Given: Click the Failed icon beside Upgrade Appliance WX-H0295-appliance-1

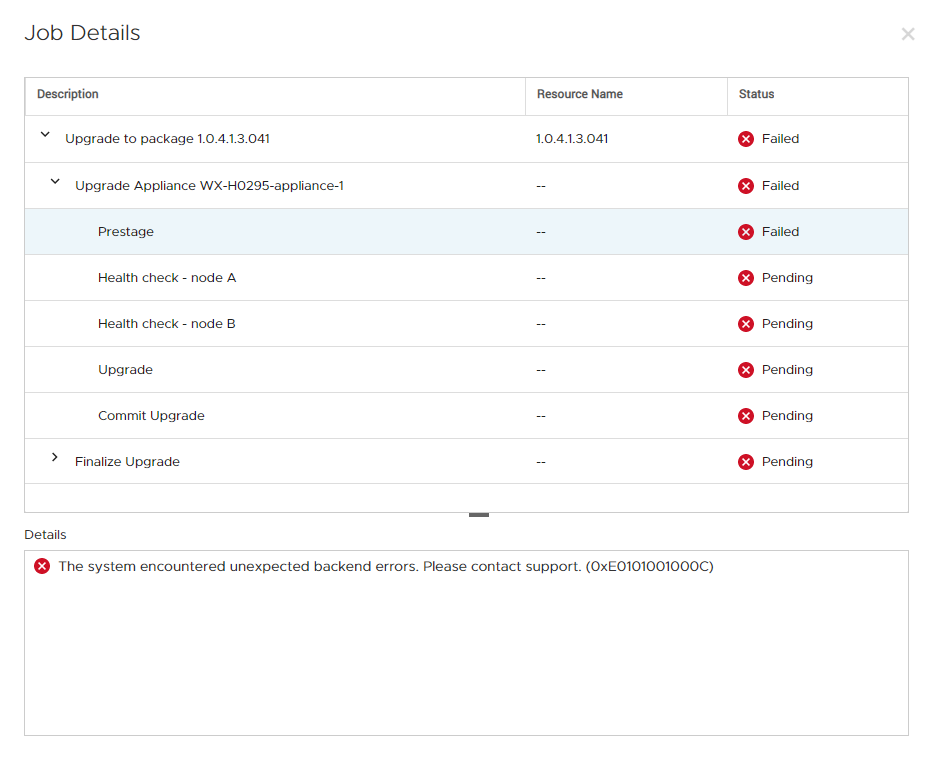Looking at the screenshot, I should click(745, 185).
